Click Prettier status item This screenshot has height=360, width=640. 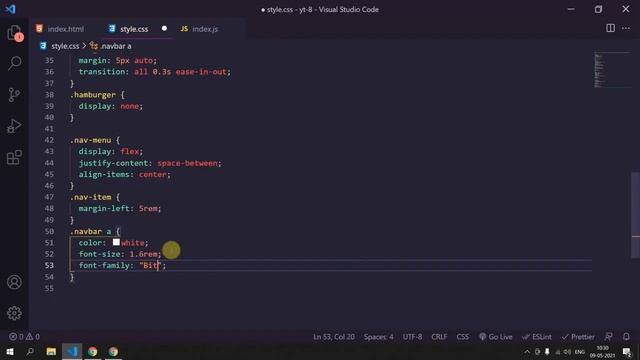pyautogui.click(x=578, y=337)
